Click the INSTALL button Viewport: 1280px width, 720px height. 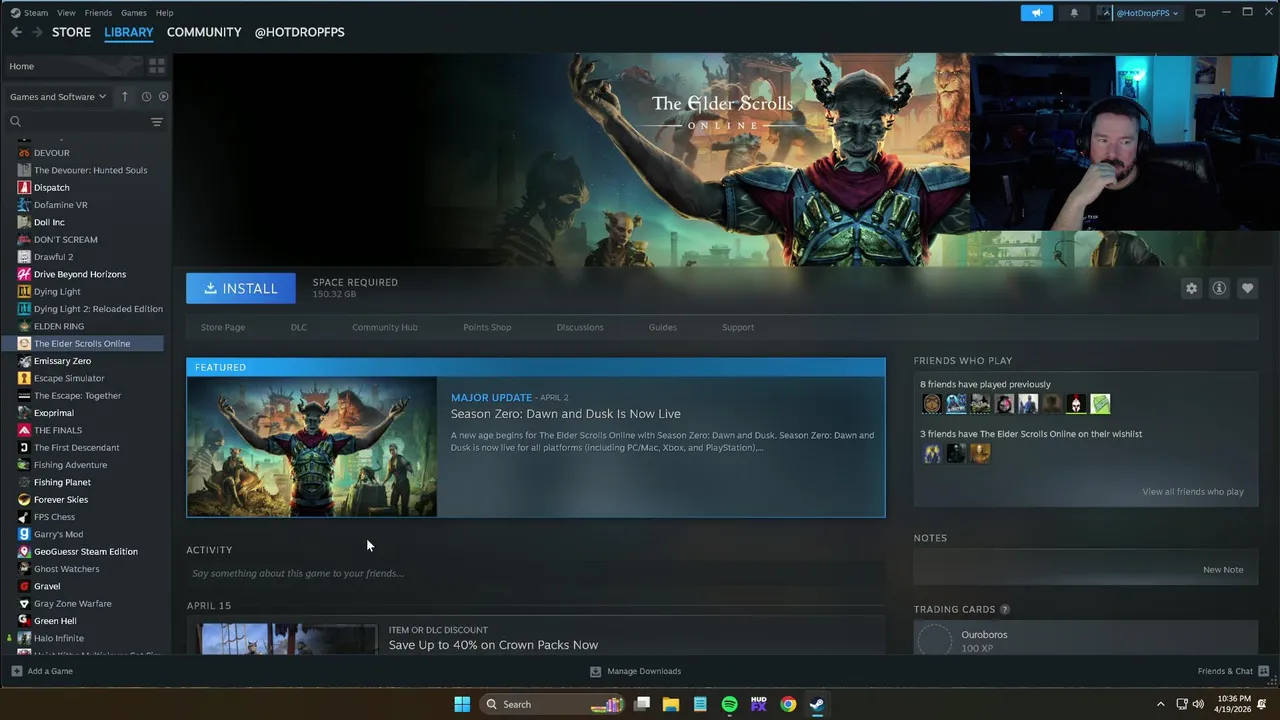pos(241,288)
